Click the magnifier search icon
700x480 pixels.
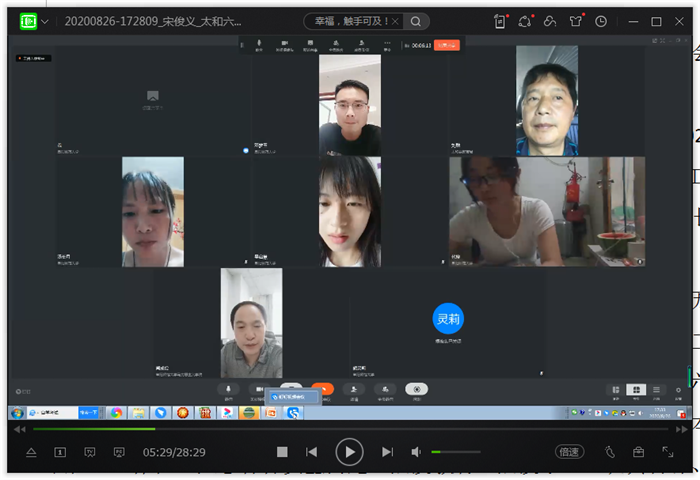tap(416, 21)
